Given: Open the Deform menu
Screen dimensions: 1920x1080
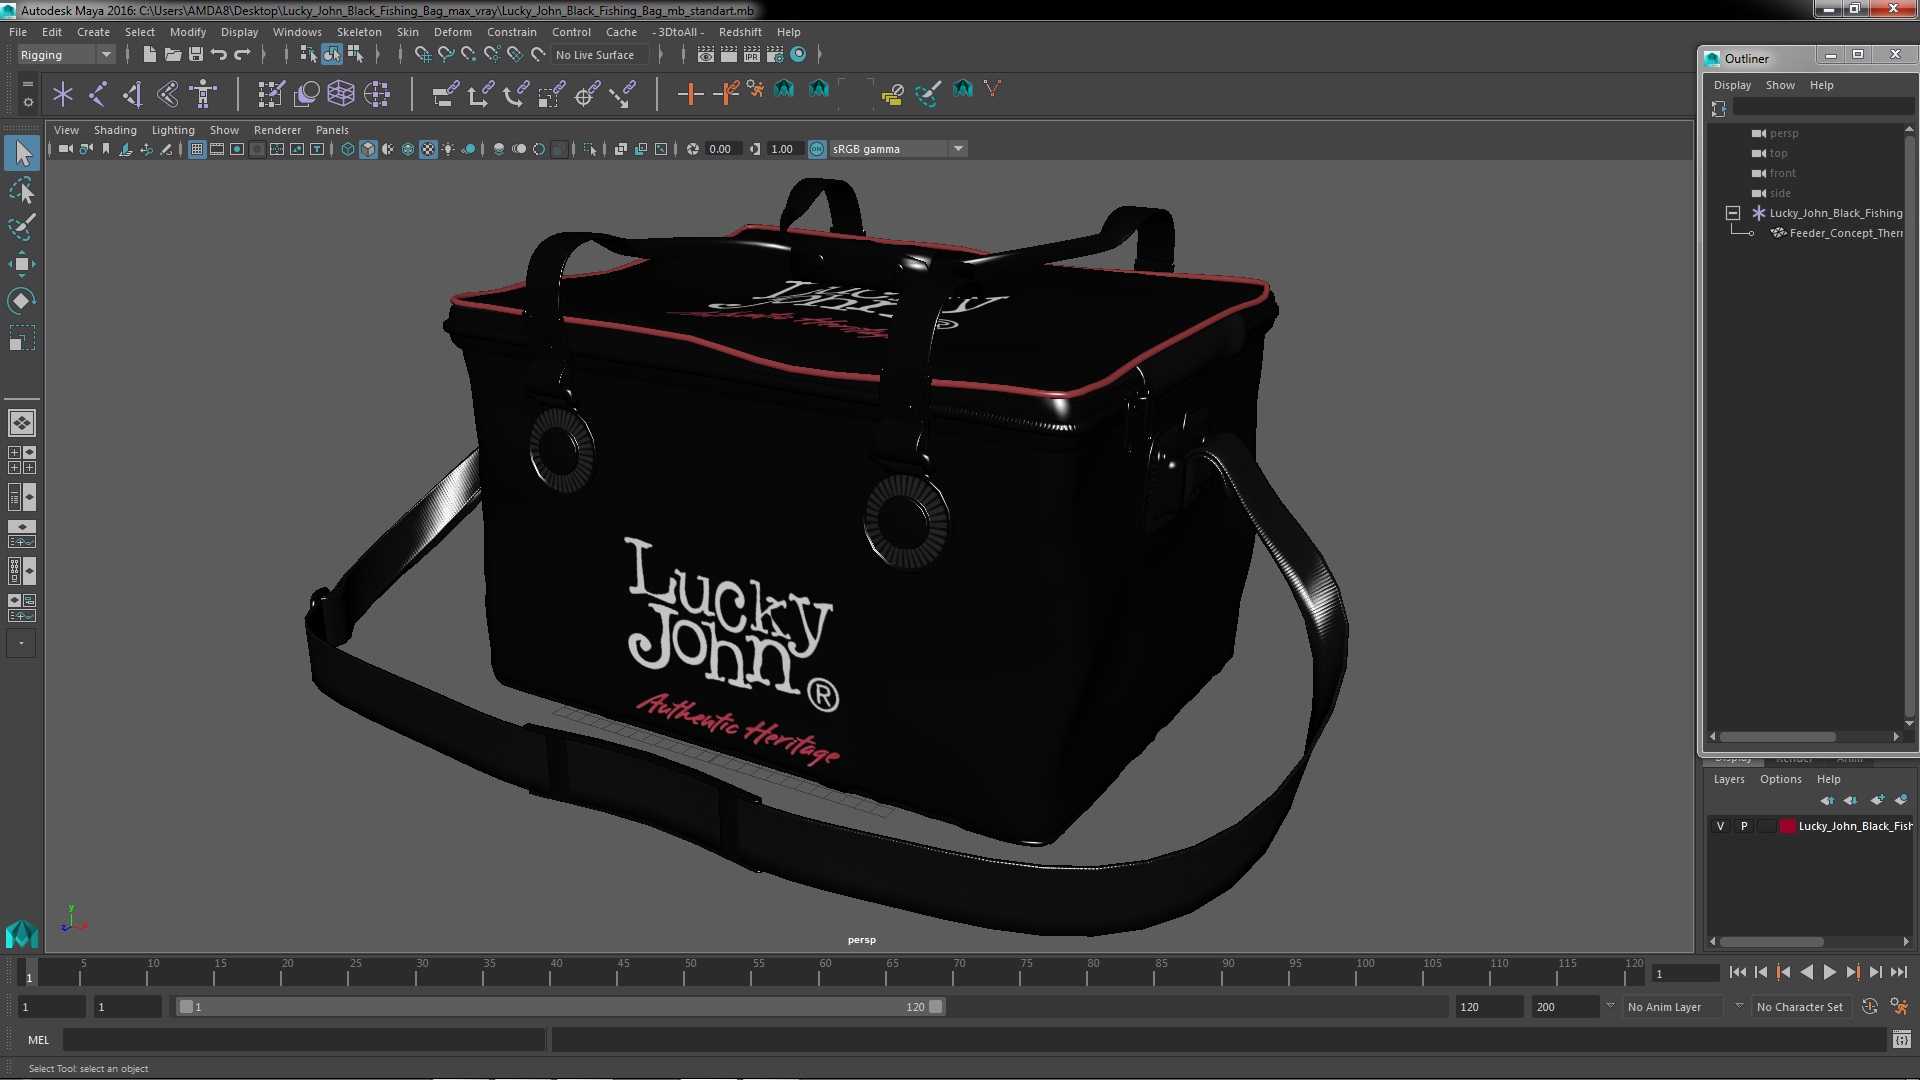Looking at the screenshot, I should 452,32.
